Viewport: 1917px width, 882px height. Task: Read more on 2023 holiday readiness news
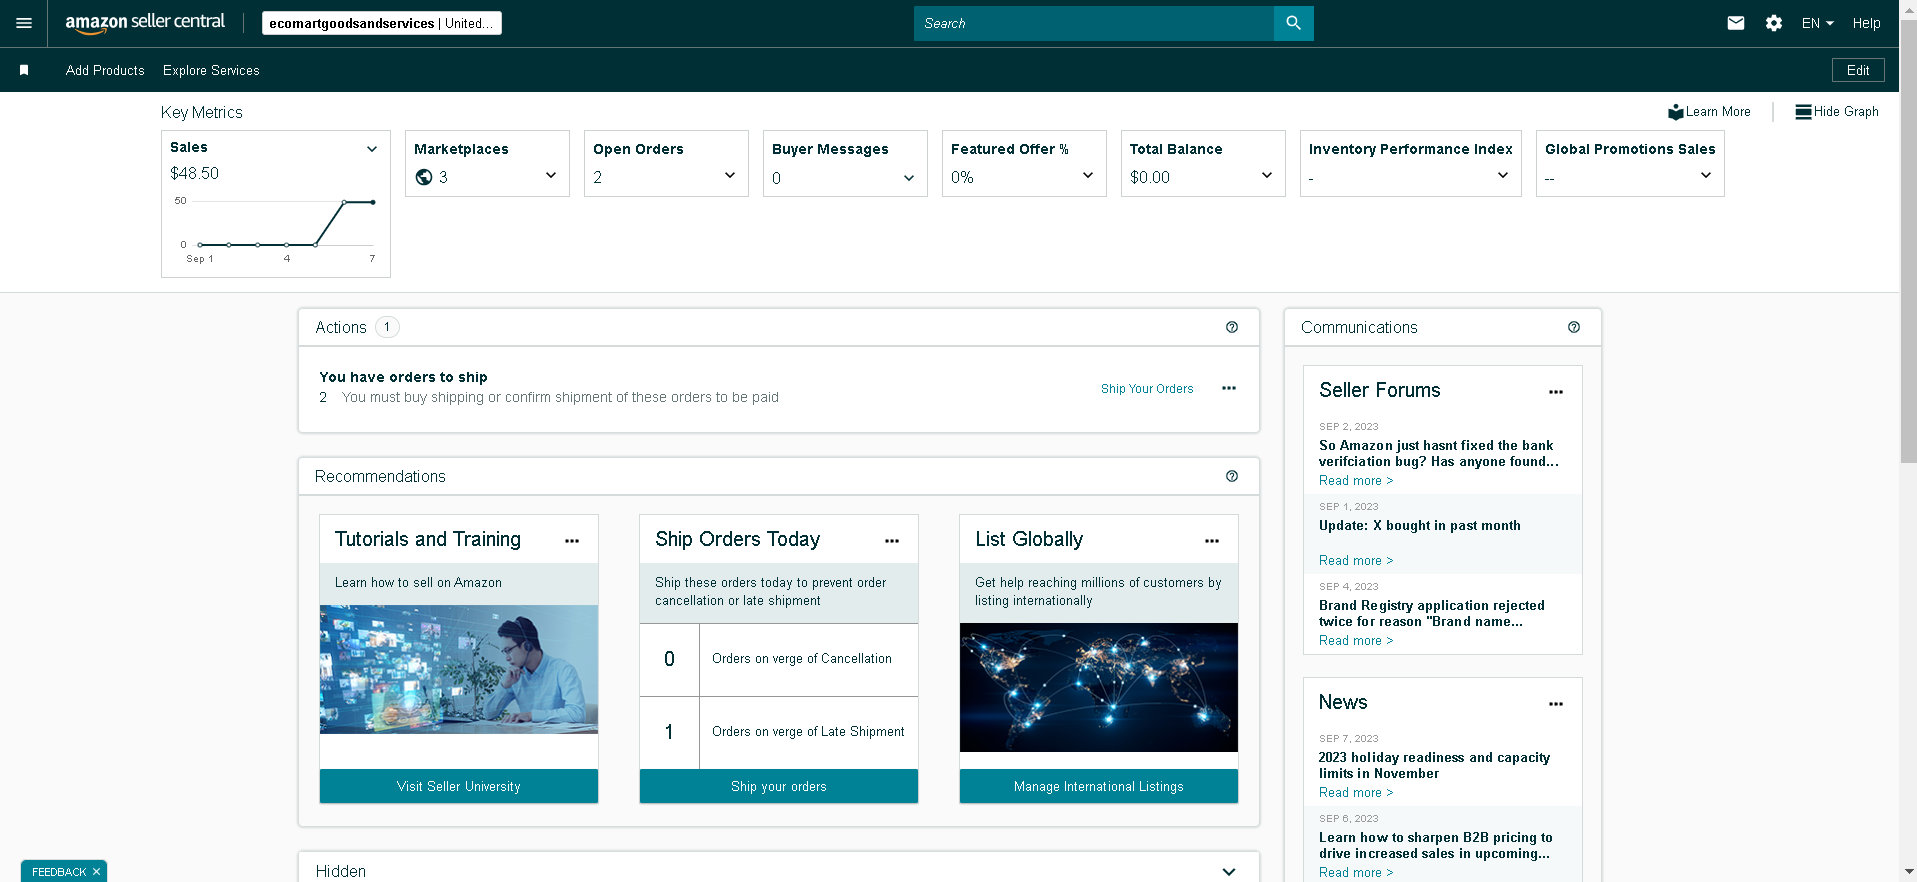click(x=1356, y=793)
